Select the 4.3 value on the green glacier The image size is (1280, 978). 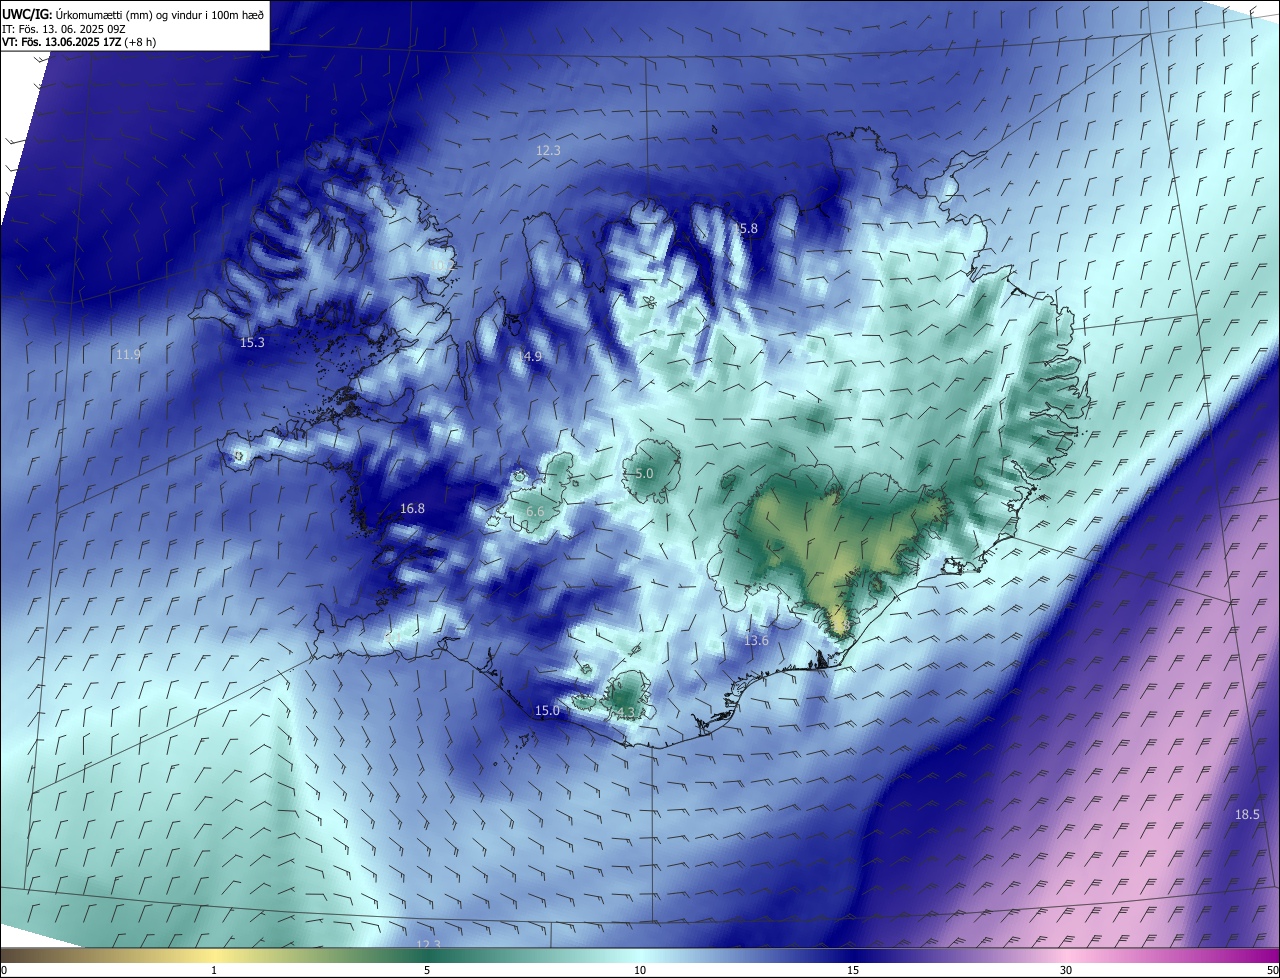pyautogui.click(x=626, y=712)
